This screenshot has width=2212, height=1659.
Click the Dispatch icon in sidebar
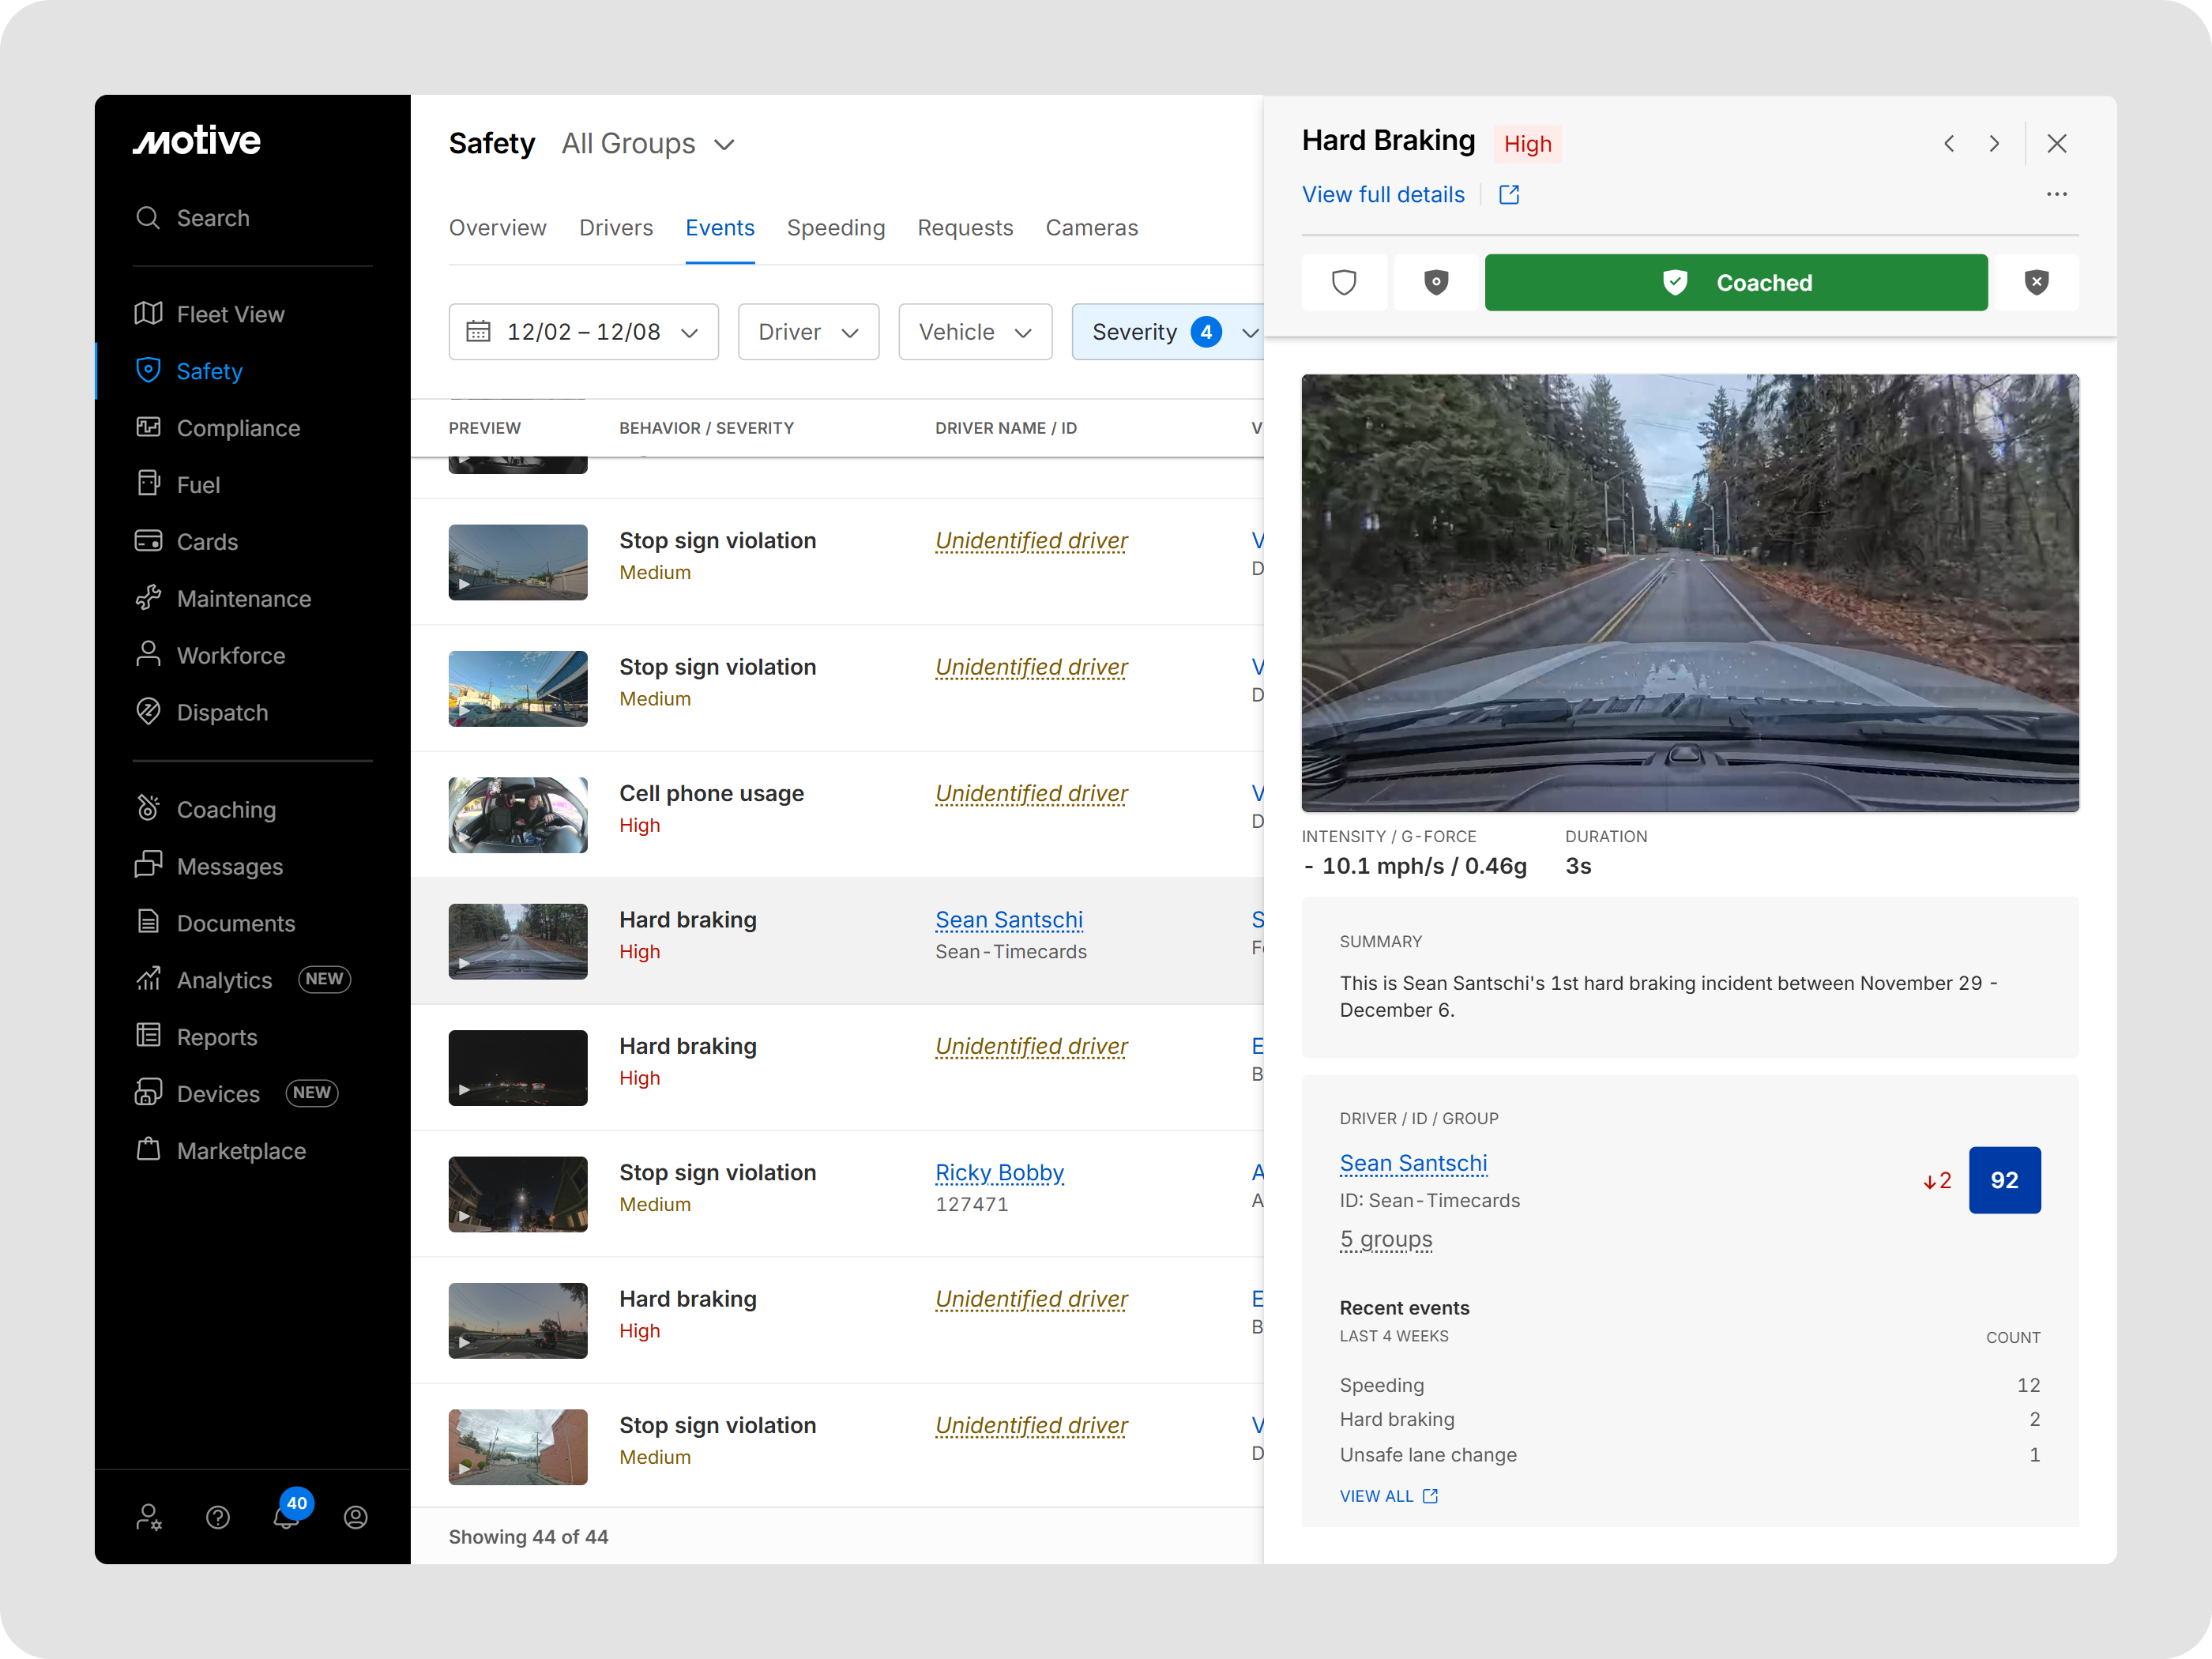click(148, 711)
